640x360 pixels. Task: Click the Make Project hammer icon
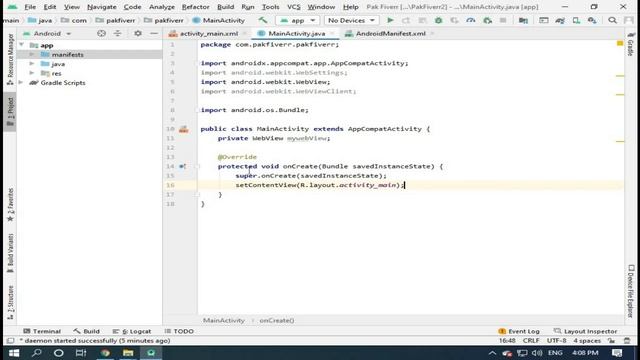pyautogui.click(x=263, y=20)
